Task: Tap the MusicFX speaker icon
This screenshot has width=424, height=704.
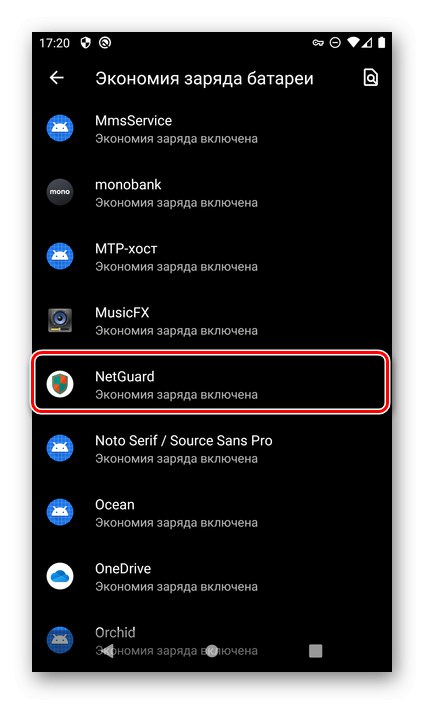Action: tap(60, 320)
